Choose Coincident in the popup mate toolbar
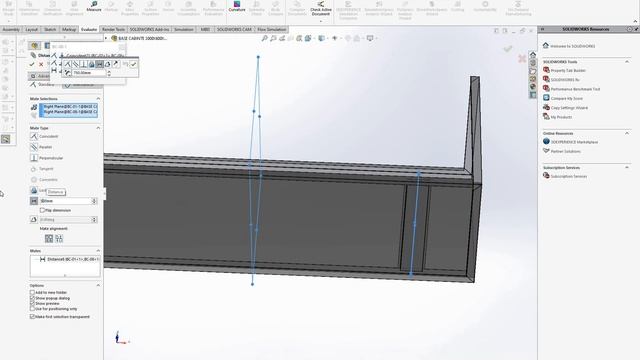Image resolution: width=640 pixels, height=360 pixels. [68, 64]
